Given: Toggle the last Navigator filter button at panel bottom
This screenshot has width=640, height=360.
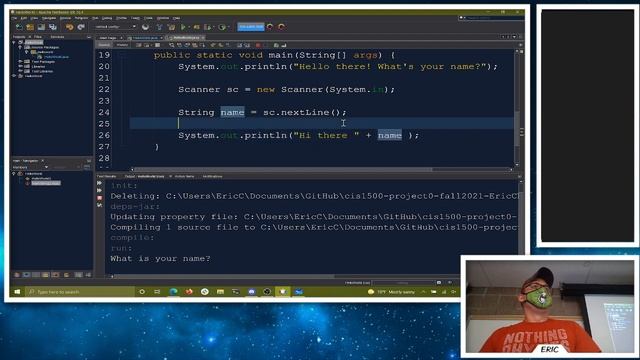Looking at the screenshot, I should click(x=88, y=275).
